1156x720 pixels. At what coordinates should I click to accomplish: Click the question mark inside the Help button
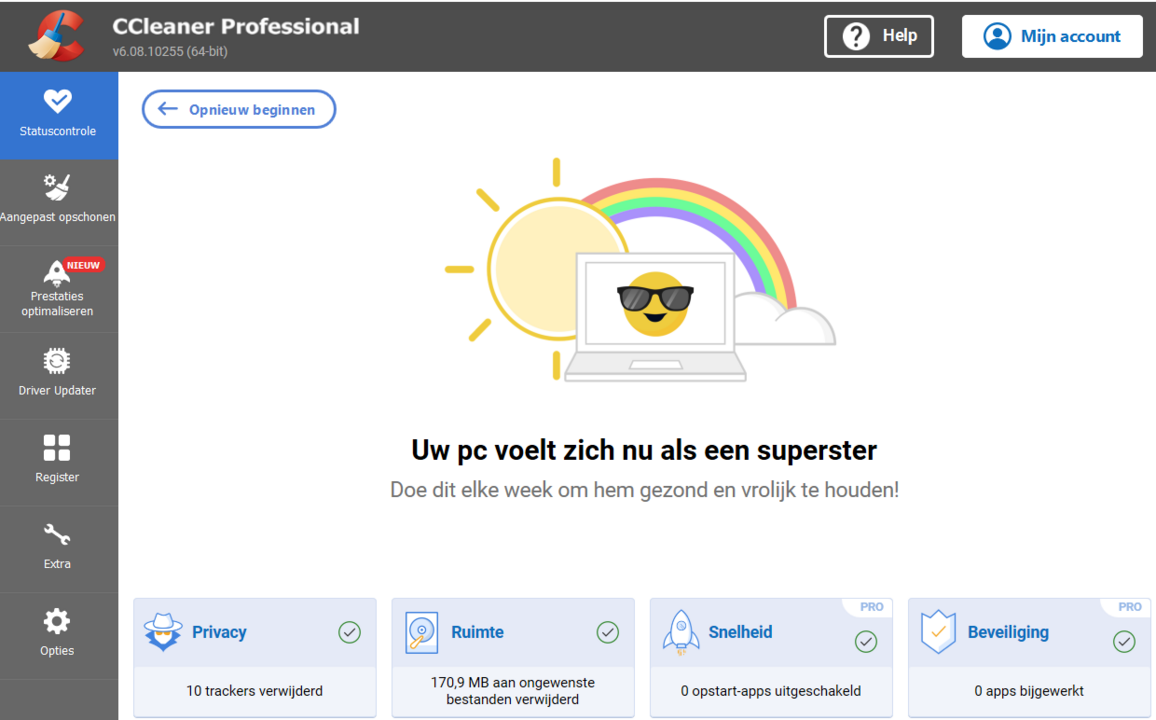[x=857, y=35]
